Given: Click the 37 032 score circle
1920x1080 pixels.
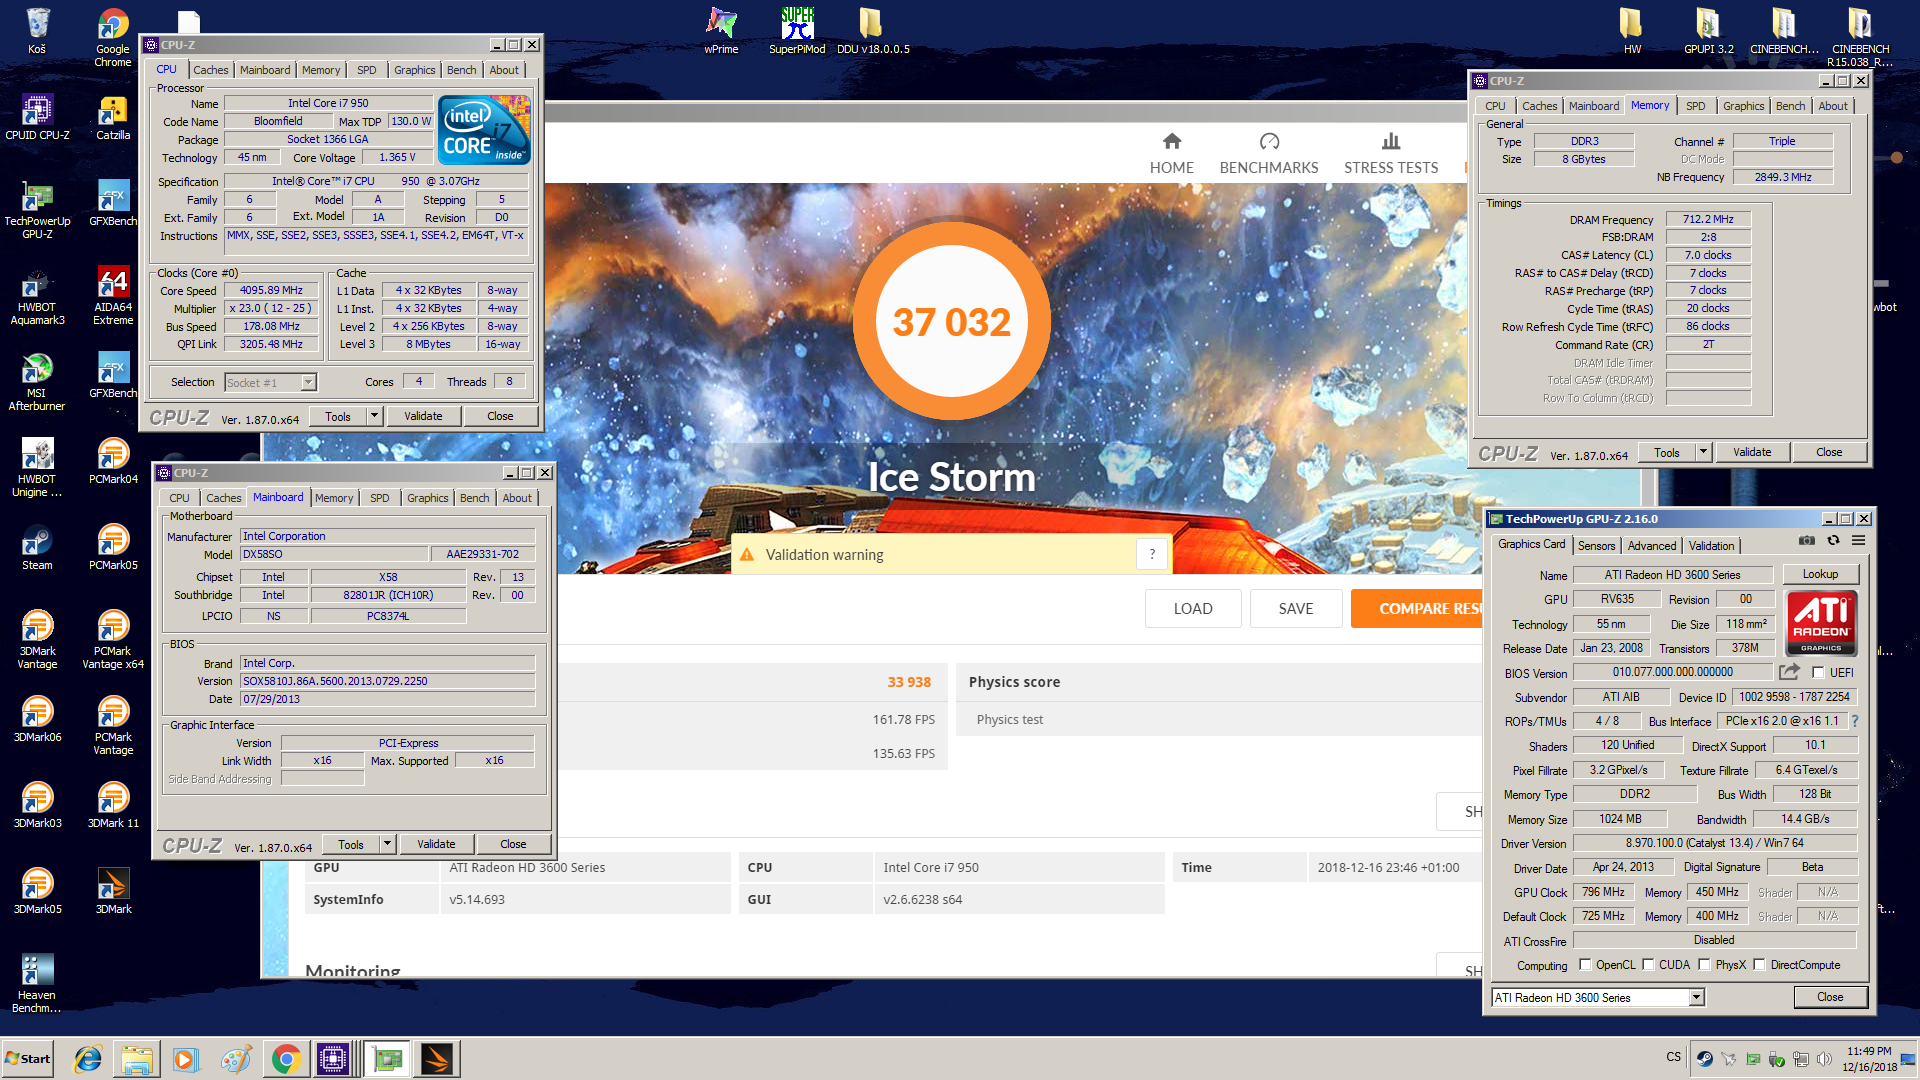Looking at the screenshot, I should 951,321.
